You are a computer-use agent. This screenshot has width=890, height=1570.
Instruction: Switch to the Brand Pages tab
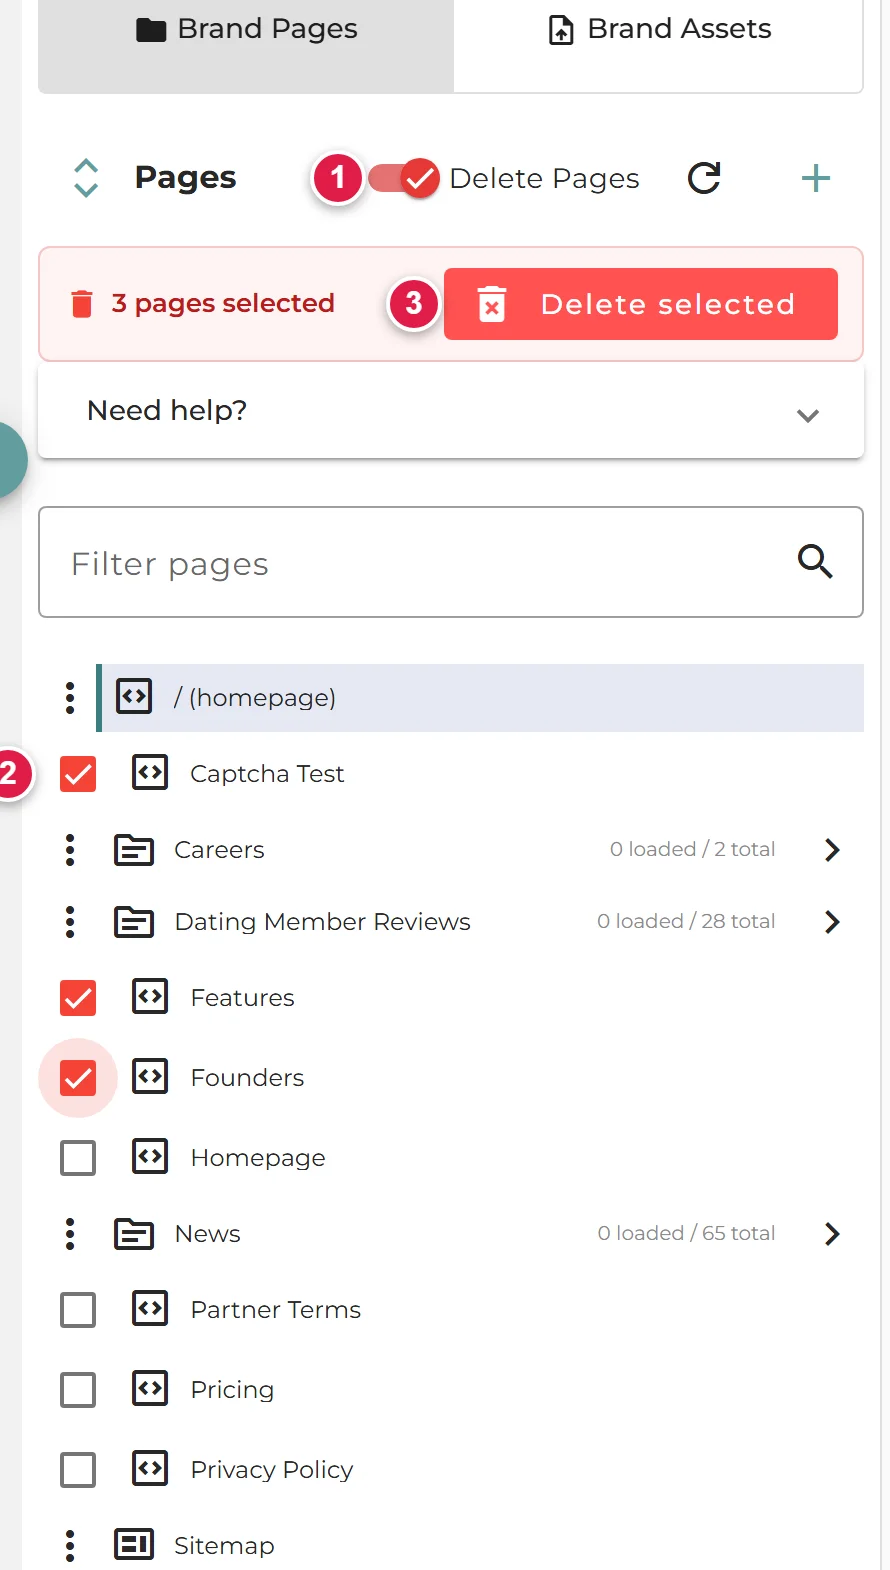click(x=246, y=45)
